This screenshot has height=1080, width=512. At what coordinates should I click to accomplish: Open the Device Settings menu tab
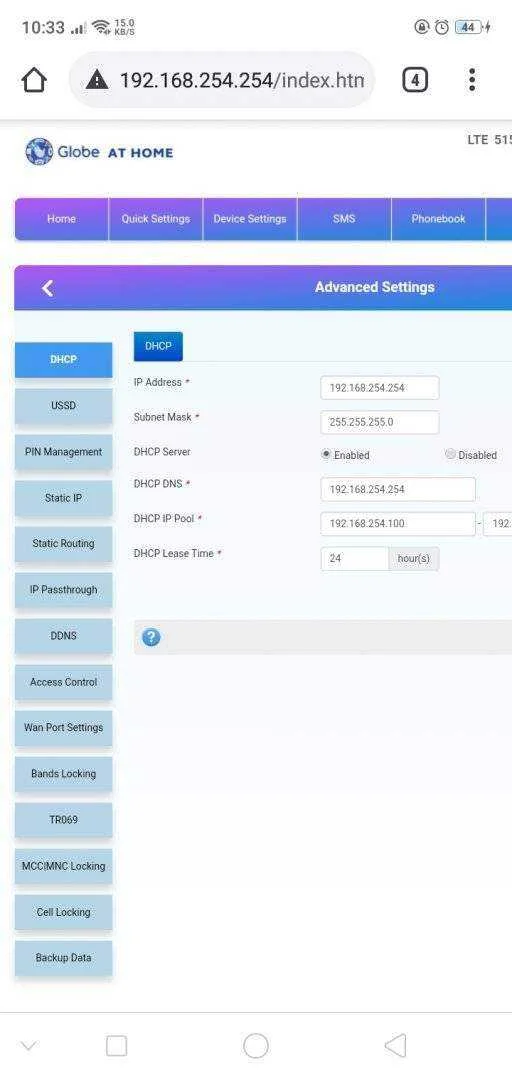tap(249, 219)
